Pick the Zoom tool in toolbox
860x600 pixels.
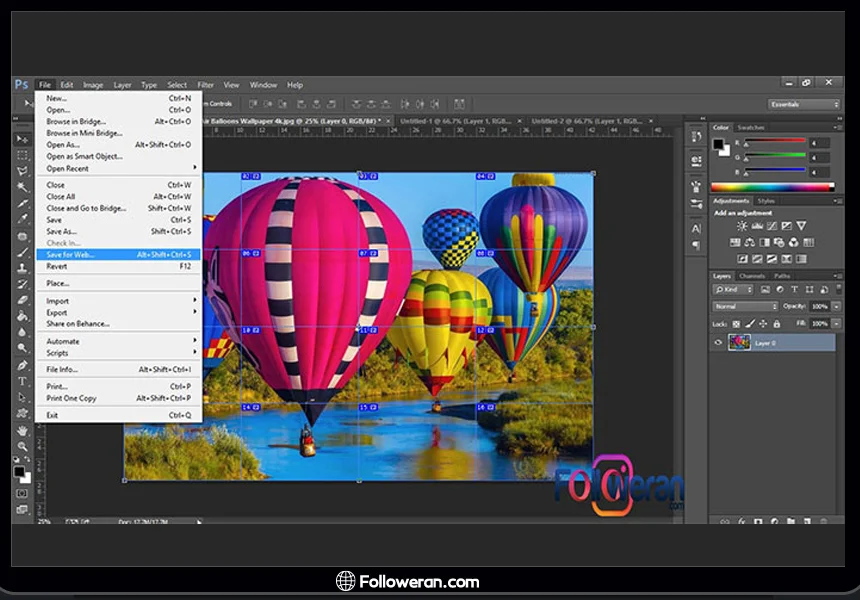click(x=22, y=445)
